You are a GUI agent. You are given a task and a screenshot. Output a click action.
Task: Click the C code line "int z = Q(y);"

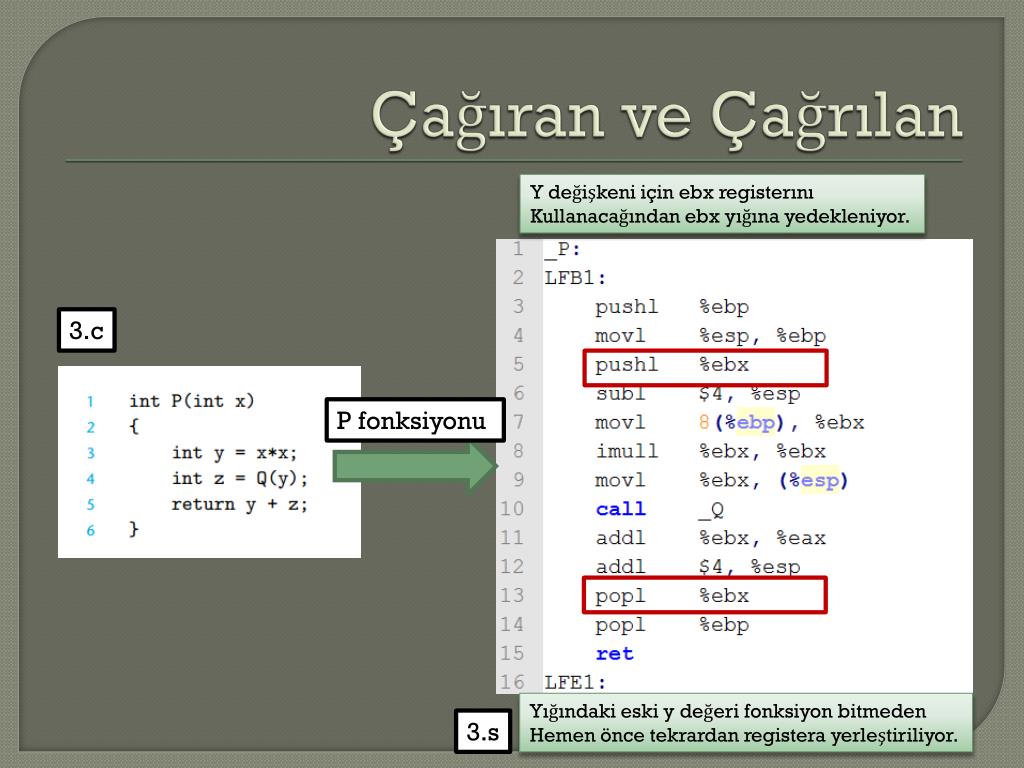point(239,478)
